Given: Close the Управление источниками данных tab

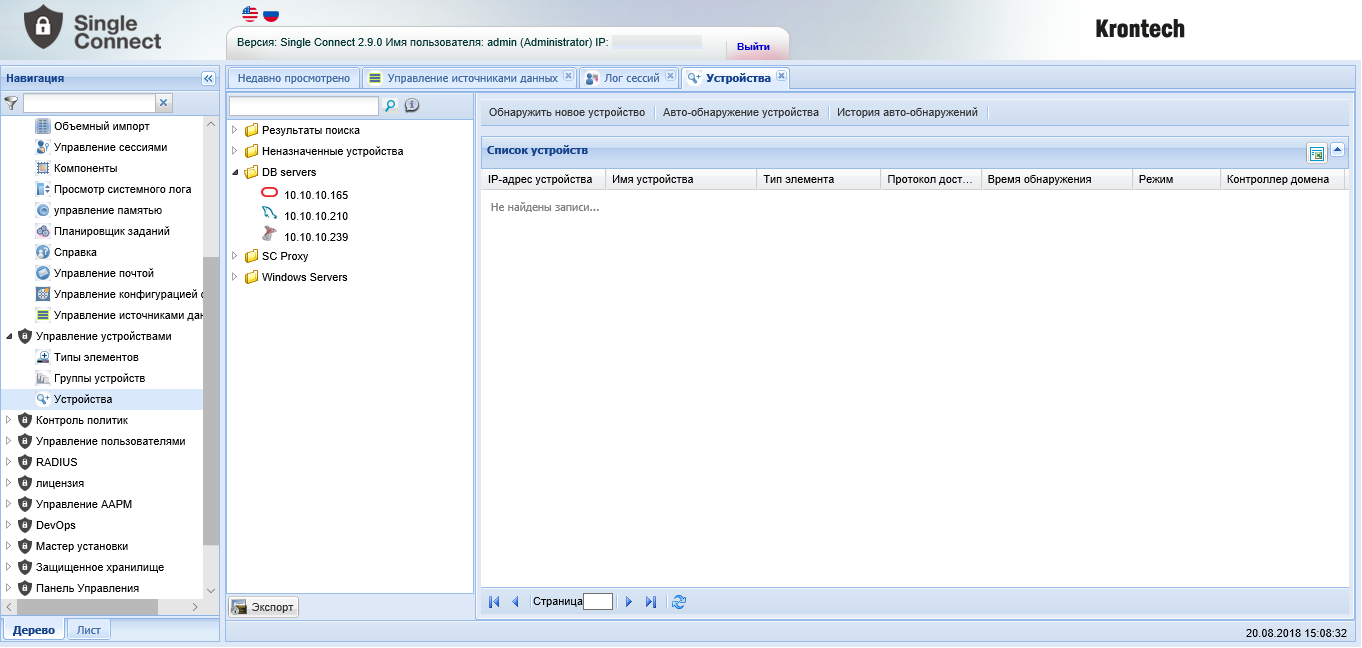Looking at the screenshot, I should pos(568,76).
